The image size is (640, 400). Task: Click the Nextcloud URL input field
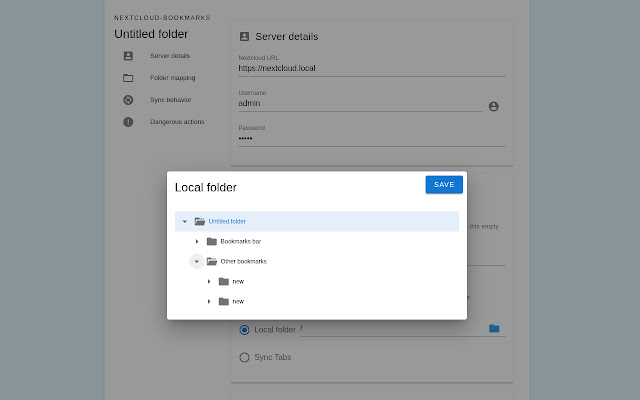point(370,69)
